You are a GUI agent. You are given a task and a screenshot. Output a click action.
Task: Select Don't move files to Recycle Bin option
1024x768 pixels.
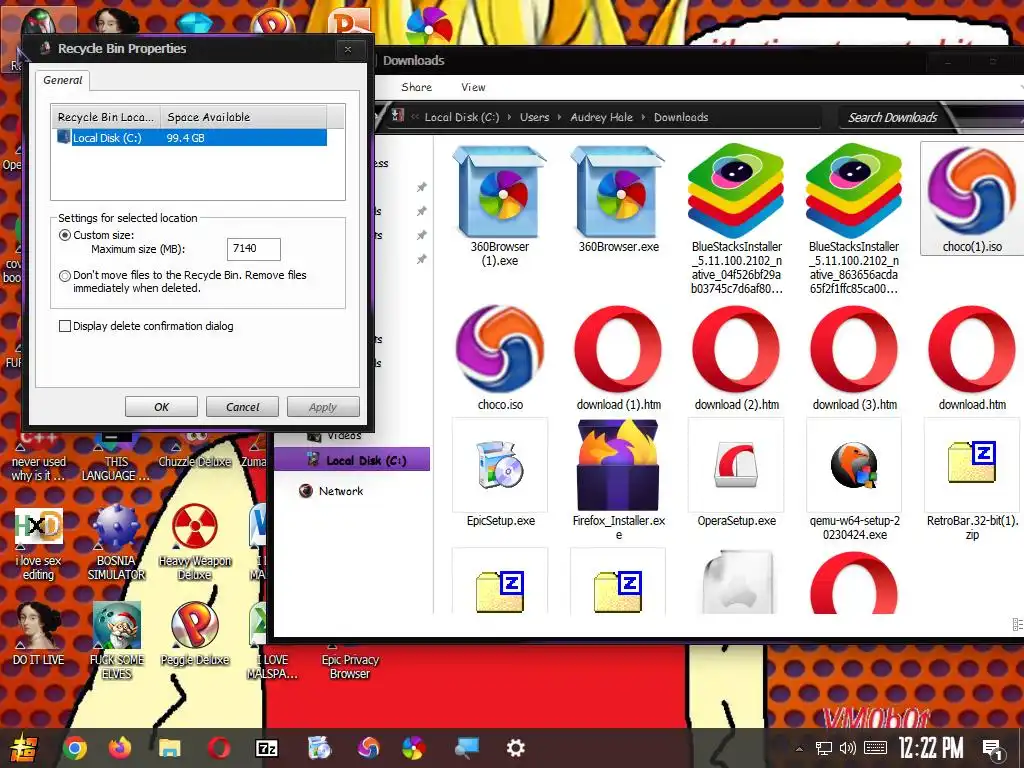point(65,276)
